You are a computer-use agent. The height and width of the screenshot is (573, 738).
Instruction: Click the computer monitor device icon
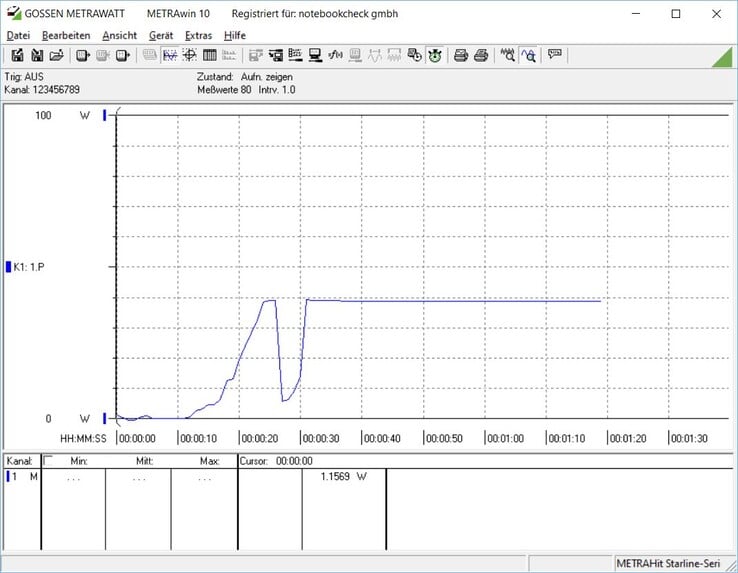point(315,56)
